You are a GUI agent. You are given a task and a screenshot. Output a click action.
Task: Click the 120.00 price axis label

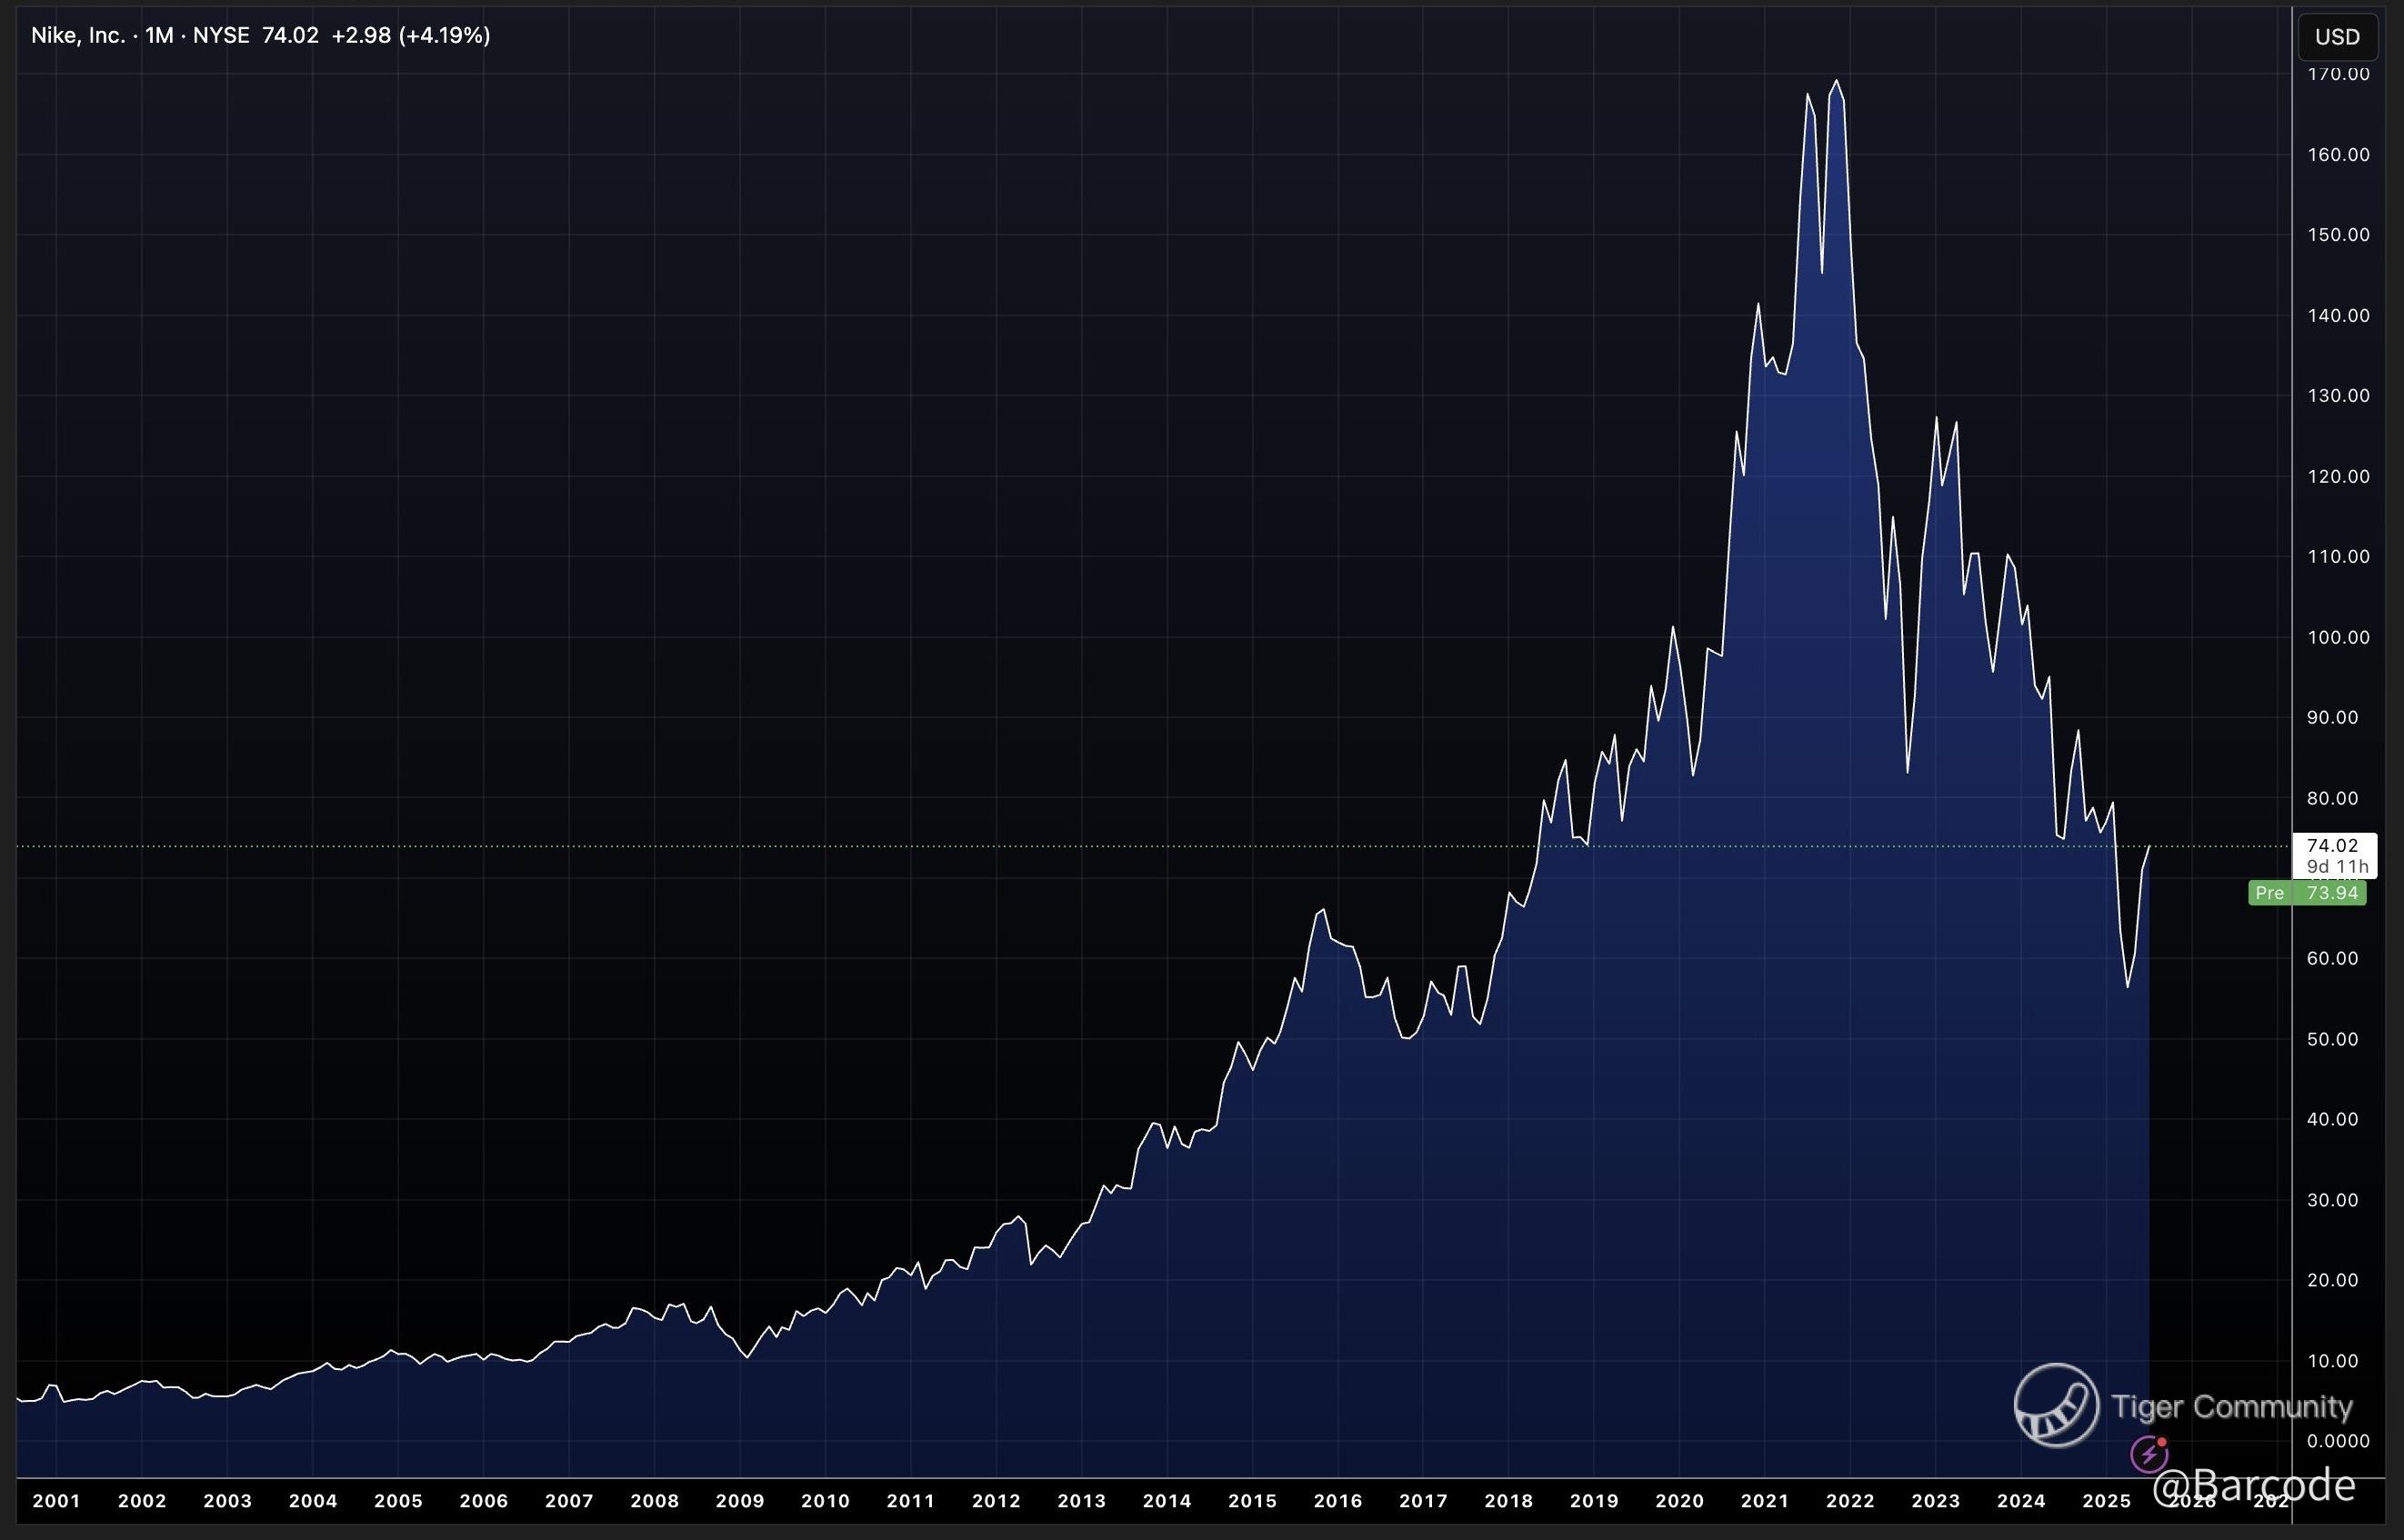[2338, 477]
